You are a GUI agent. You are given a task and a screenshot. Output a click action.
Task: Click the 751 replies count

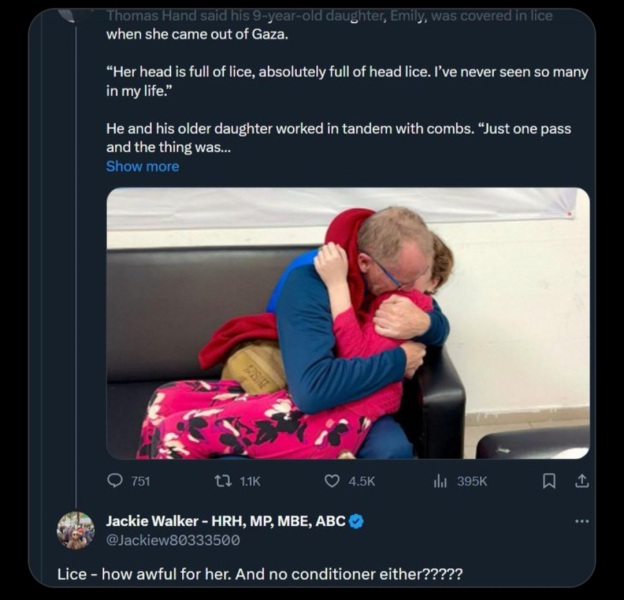(x=141, y=481)
